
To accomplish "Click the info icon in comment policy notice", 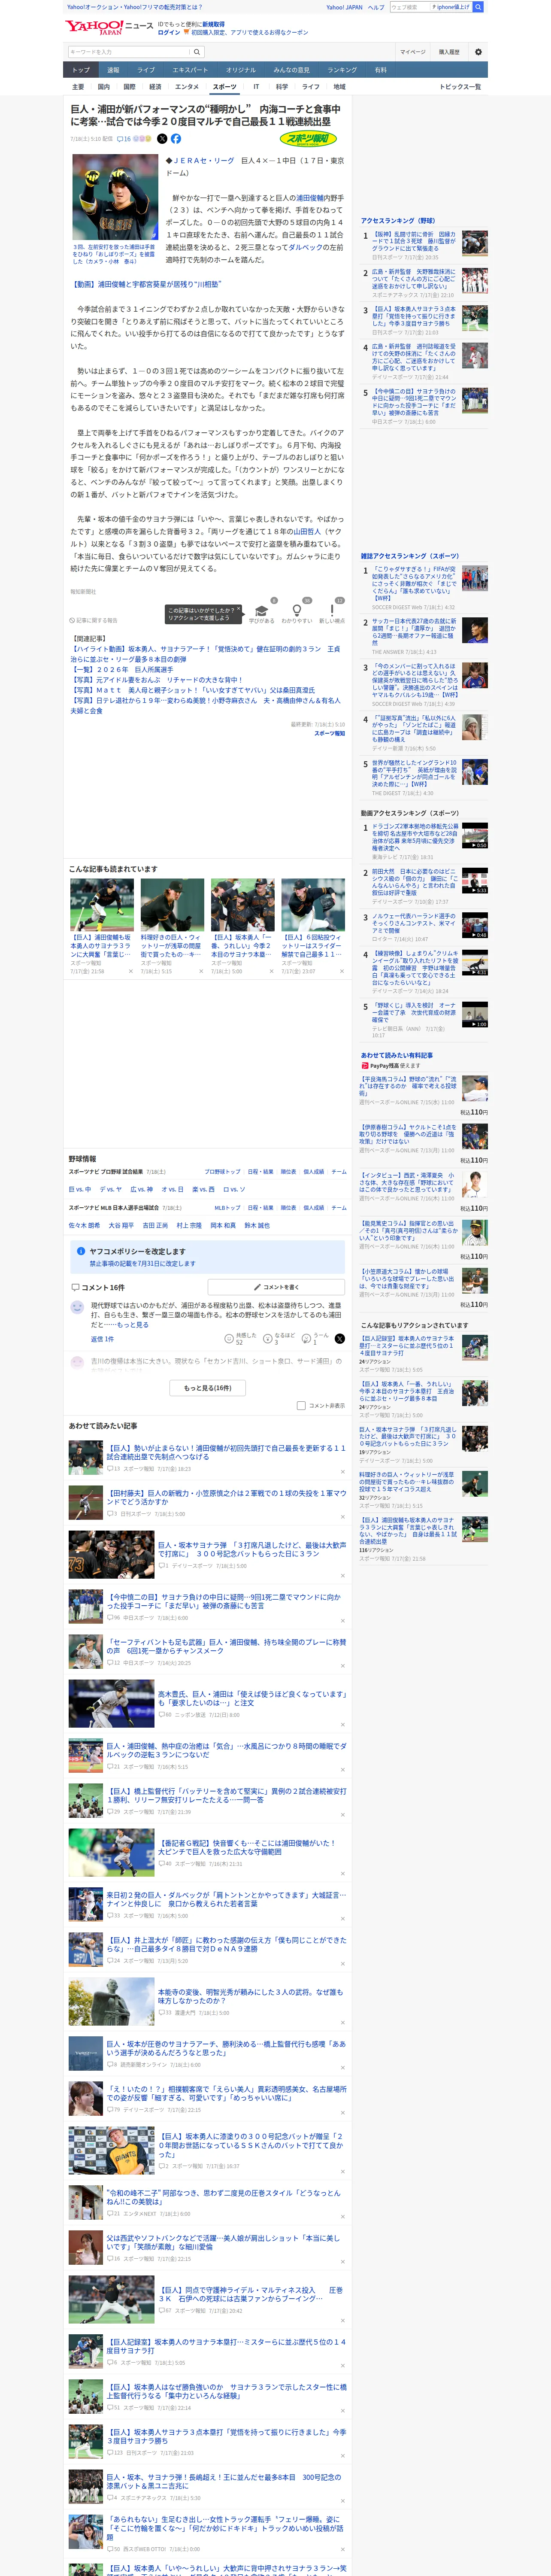I will [81, 1251].
